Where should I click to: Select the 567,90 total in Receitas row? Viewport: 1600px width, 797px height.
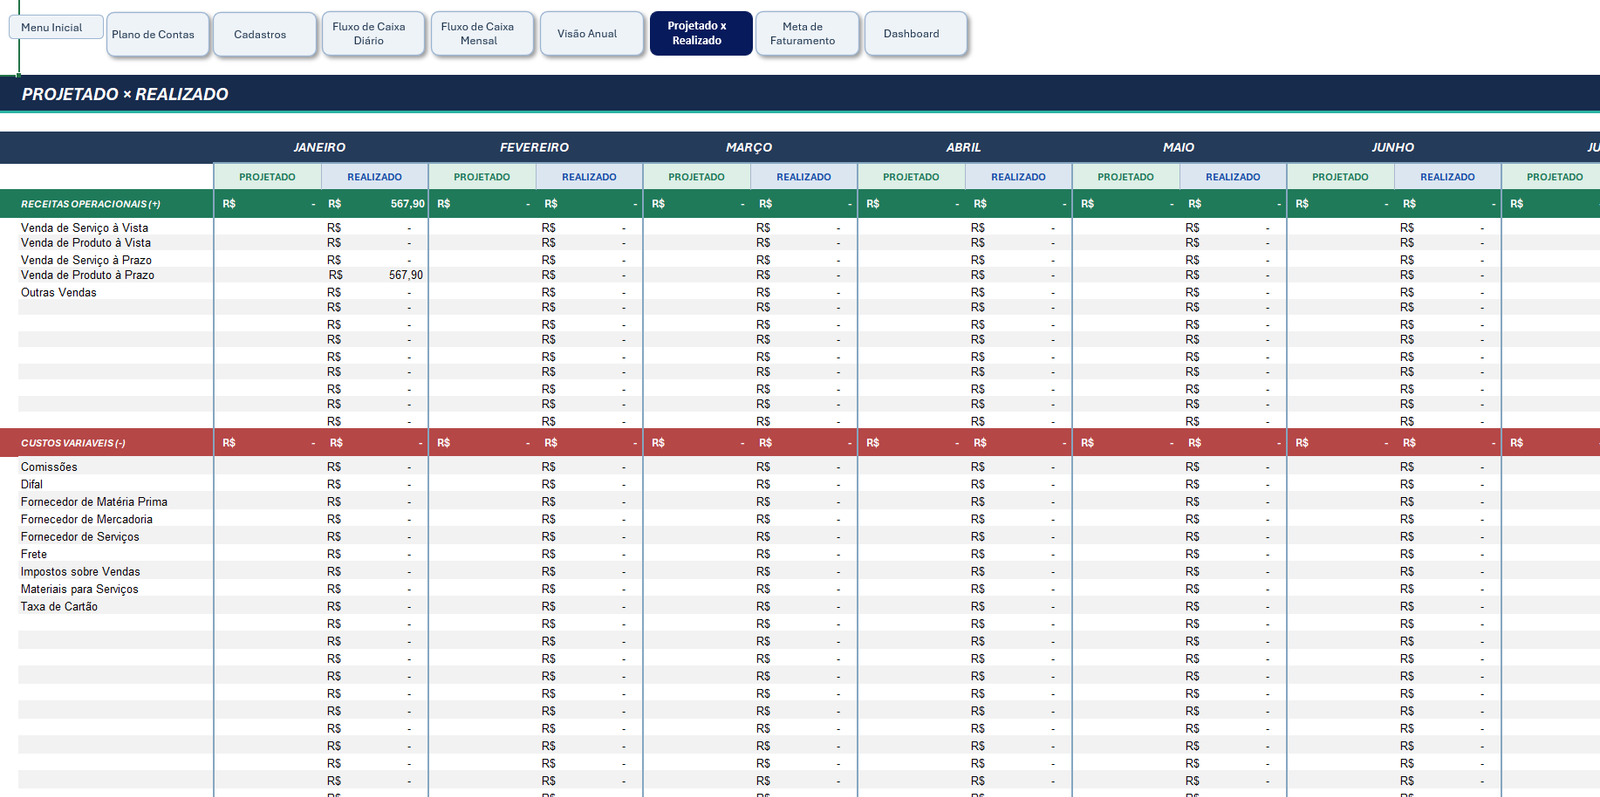pos(407,204)
